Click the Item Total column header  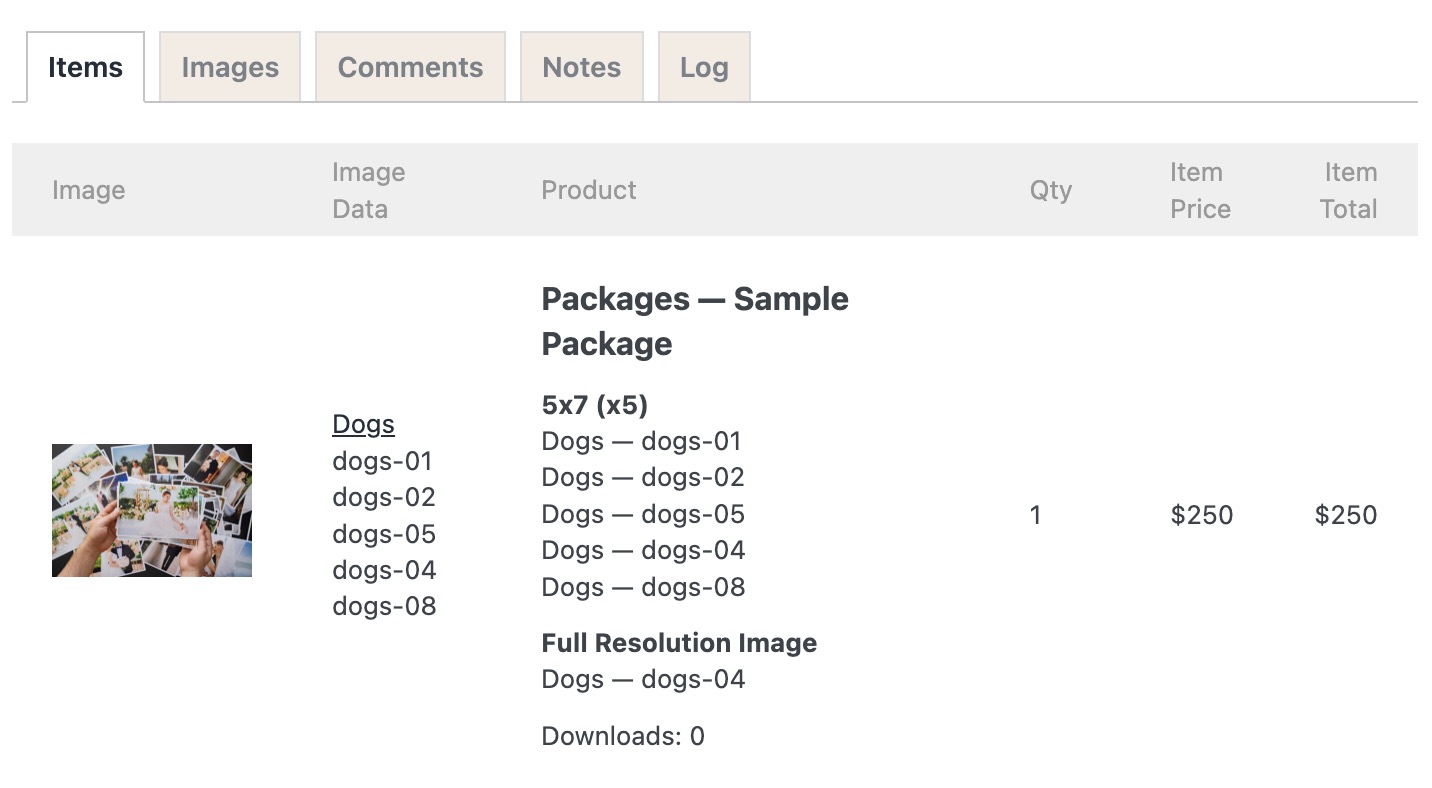pos(1350,190)
